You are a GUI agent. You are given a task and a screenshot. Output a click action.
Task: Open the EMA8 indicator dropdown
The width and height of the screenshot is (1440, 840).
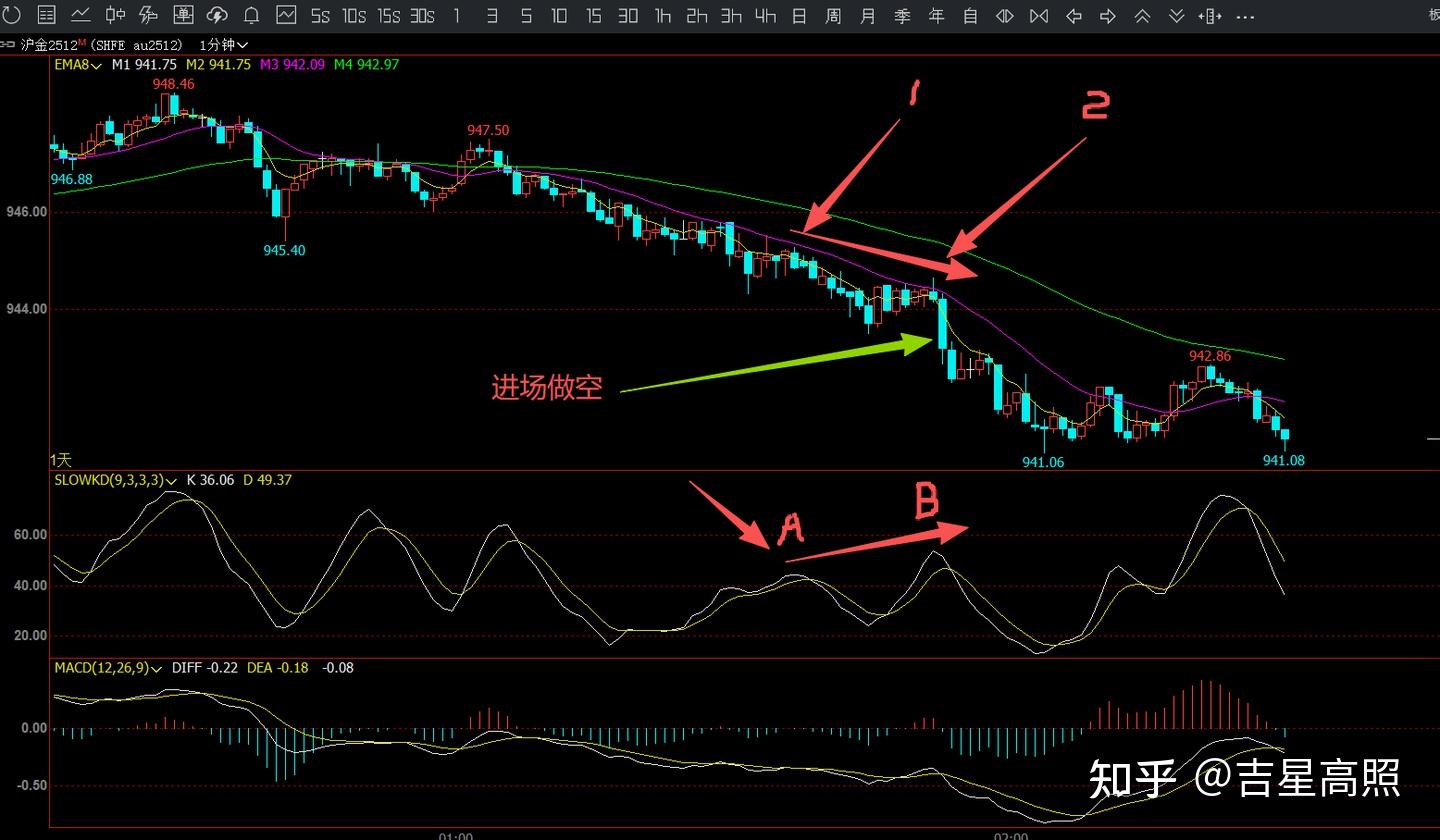click(x=77, y=64)
